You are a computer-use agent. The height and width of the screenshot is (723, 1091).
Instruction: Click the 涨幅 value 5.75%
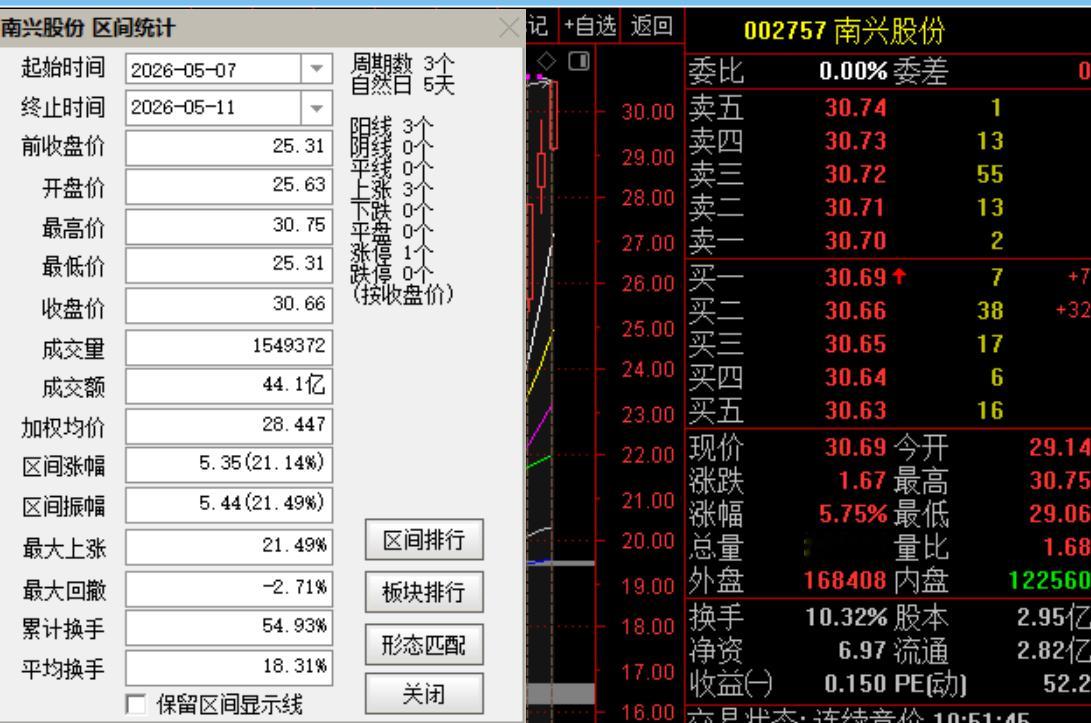coord(853,514)
